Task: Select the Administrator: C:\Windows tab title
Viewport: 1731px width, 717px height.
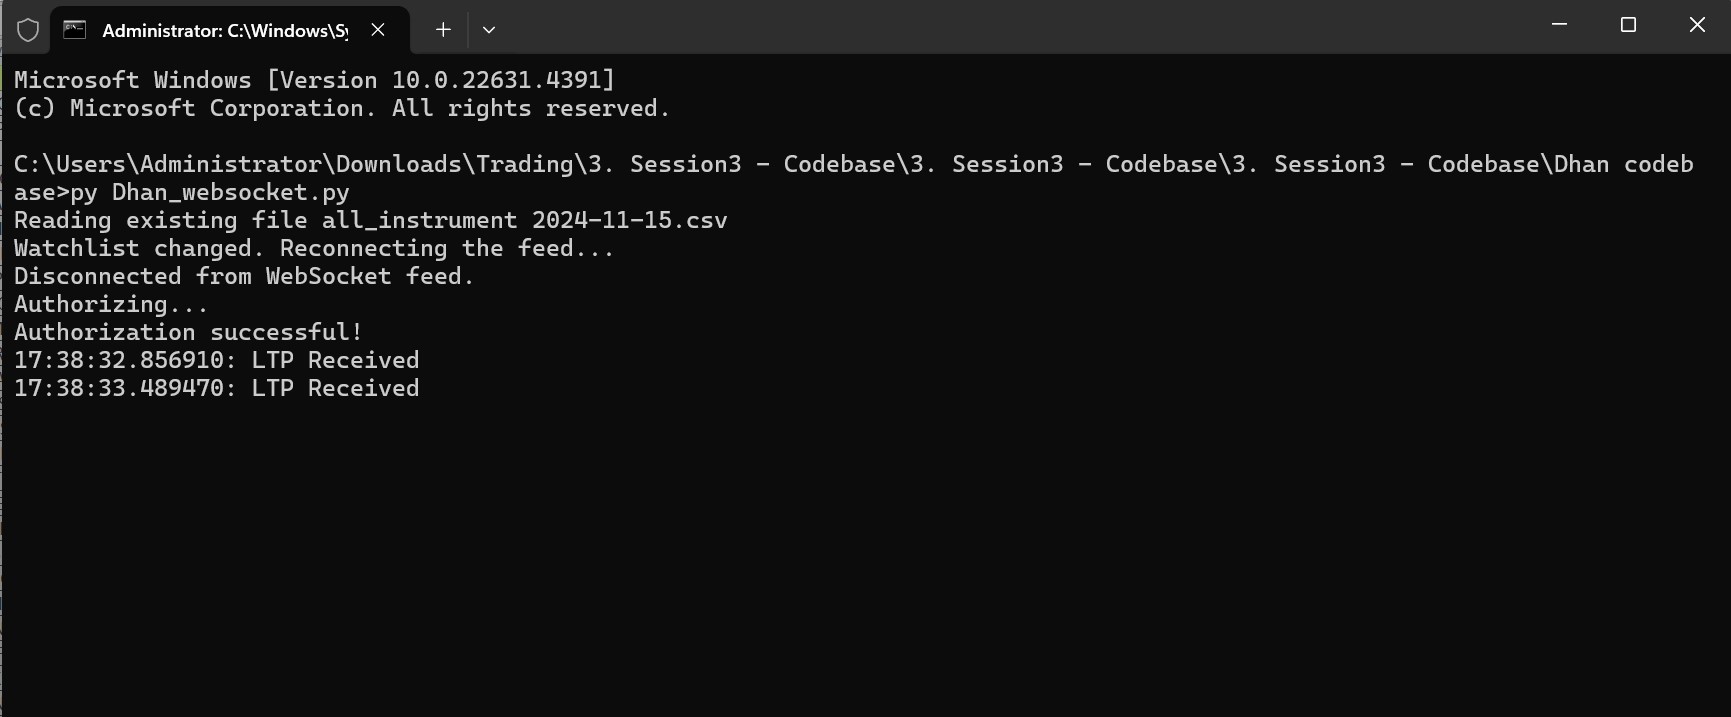Action: [x=224, y=31]
